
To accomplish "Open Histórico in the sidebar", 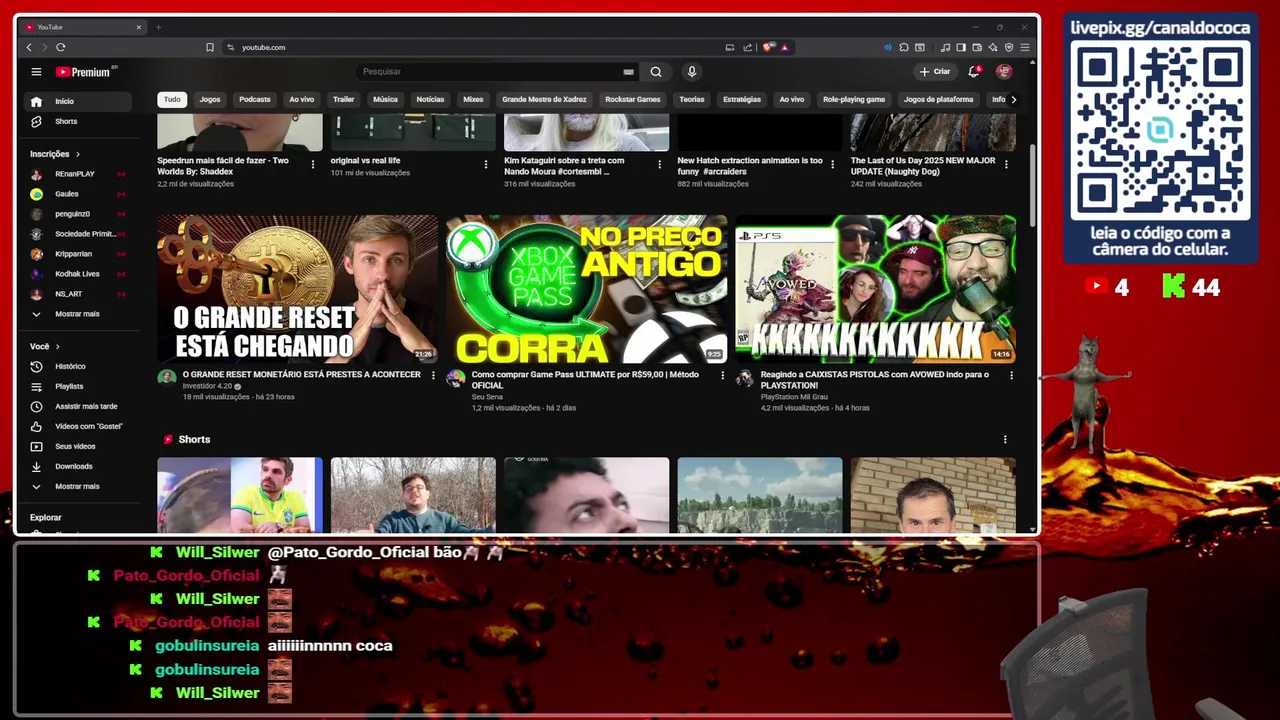I will (x=78, y=367).
